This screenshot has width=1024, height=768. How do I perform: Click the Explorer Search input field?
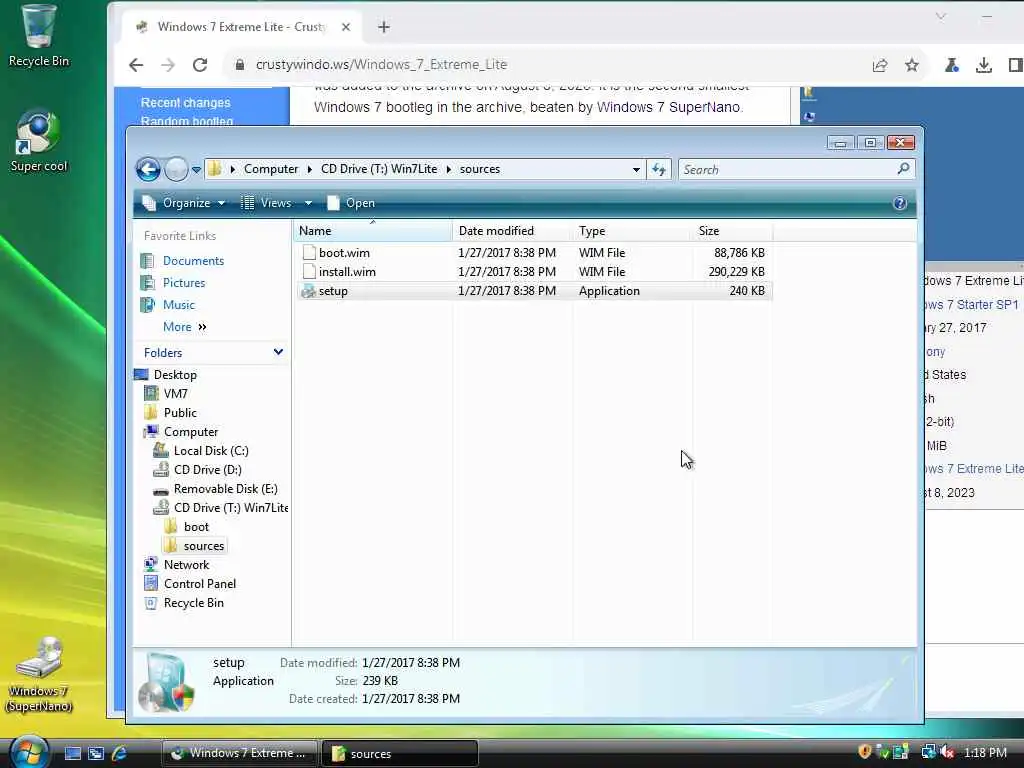(x=787, y=170)
